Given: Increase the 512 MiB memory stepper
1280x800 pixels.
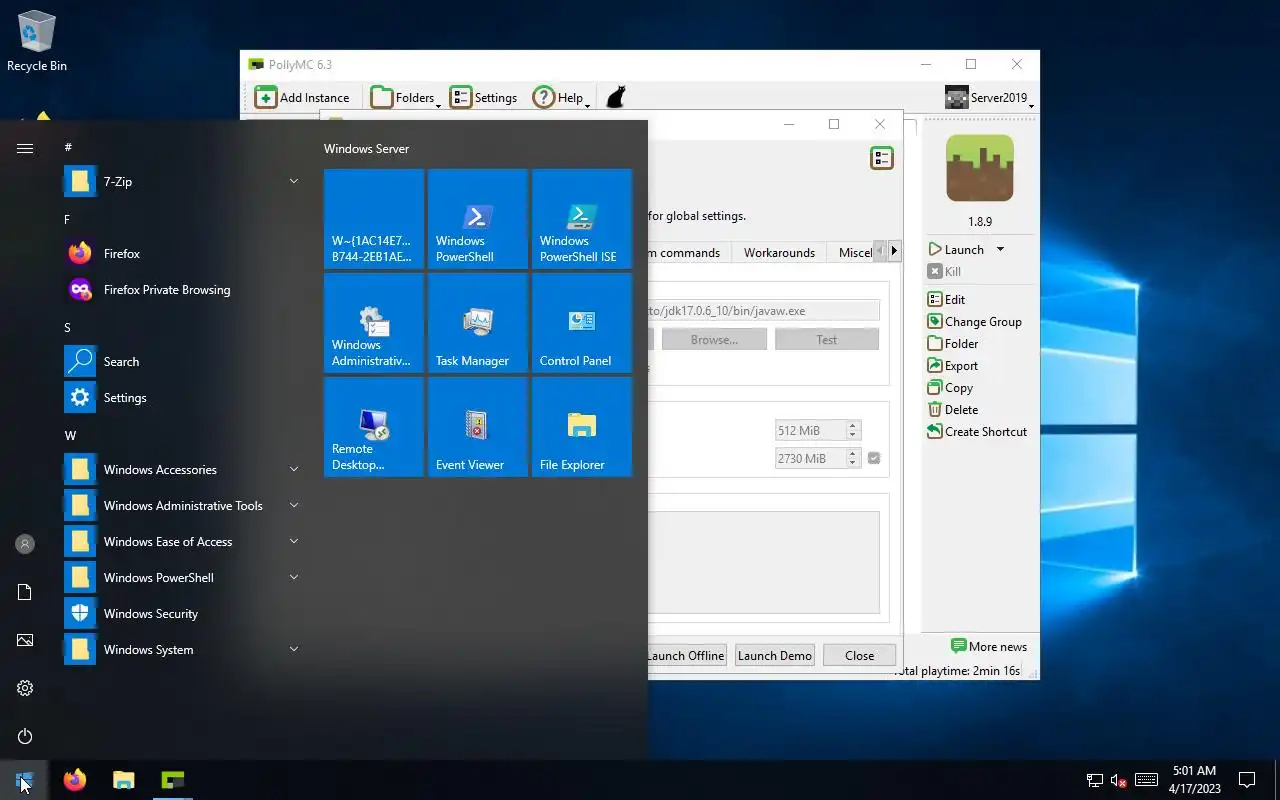Looking at the screenshot, I should [853, 426].
